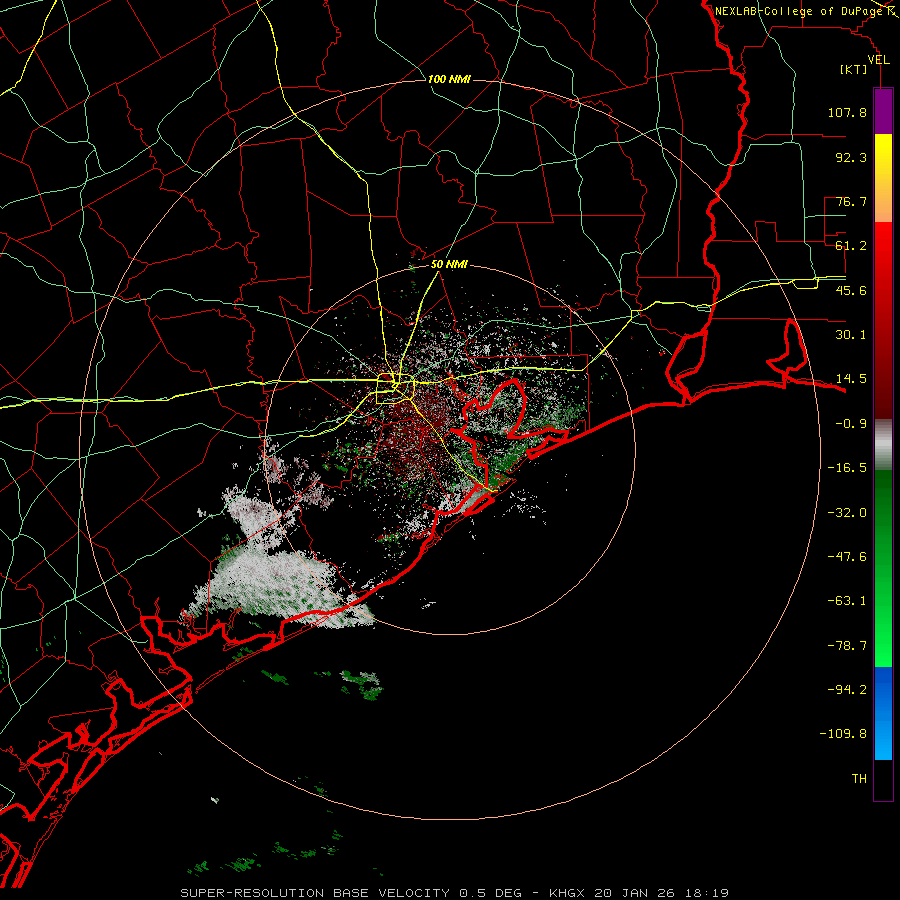Click the -0.9 velocity scale value

click(851, 424)
